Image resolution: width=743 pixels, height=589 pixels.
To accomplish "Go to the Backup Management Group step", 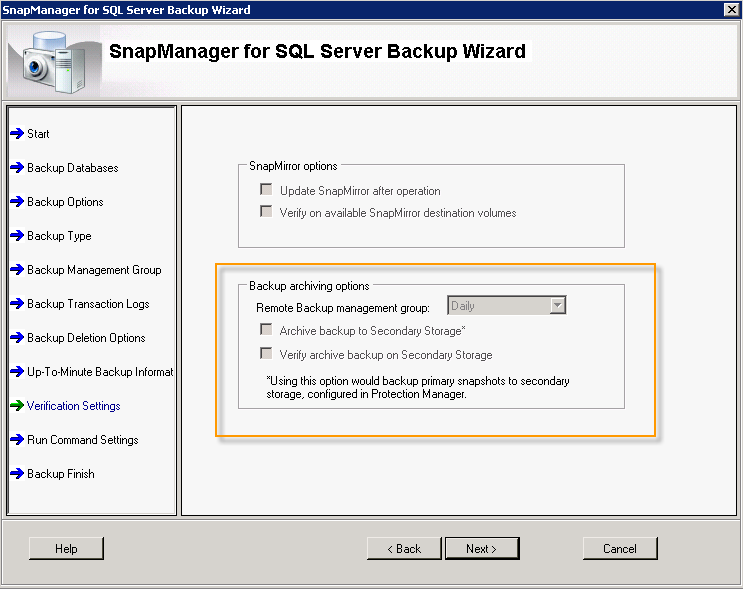I will [94, 270].
